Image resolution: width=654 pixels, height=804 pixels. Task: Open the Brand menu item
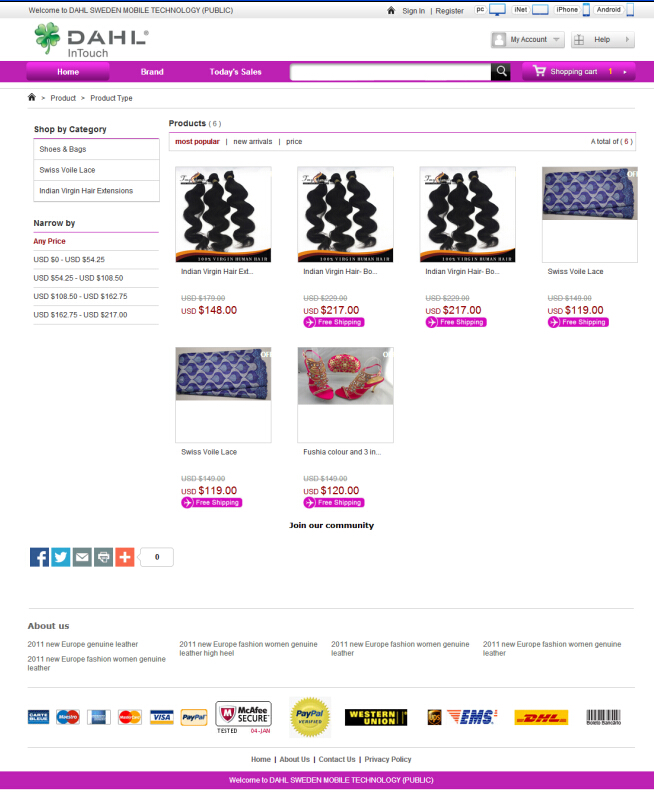coord(152,72)
